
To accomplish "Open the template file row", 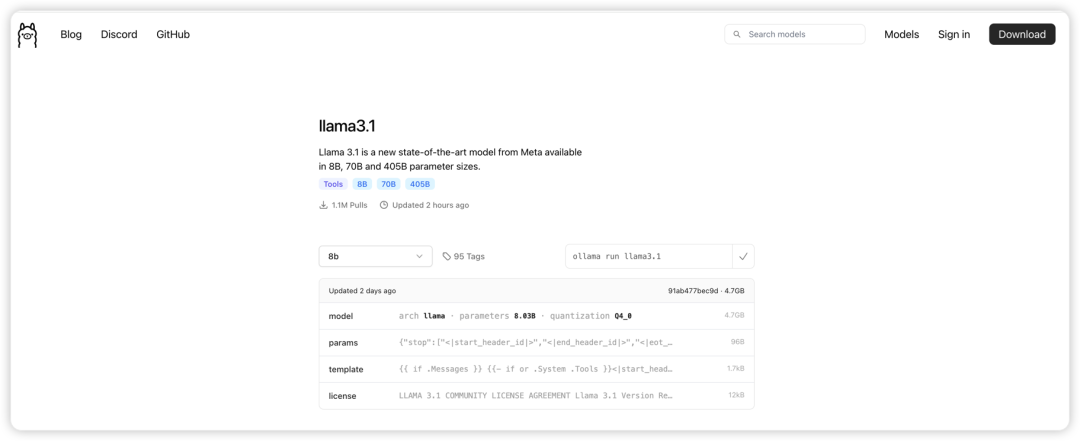I will [x=537, y=369].
